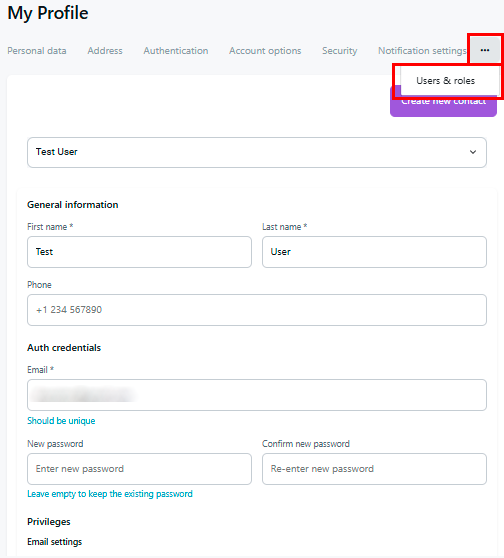Click into the Phone number field
The image size is (504, 558).
click(257, 310)
